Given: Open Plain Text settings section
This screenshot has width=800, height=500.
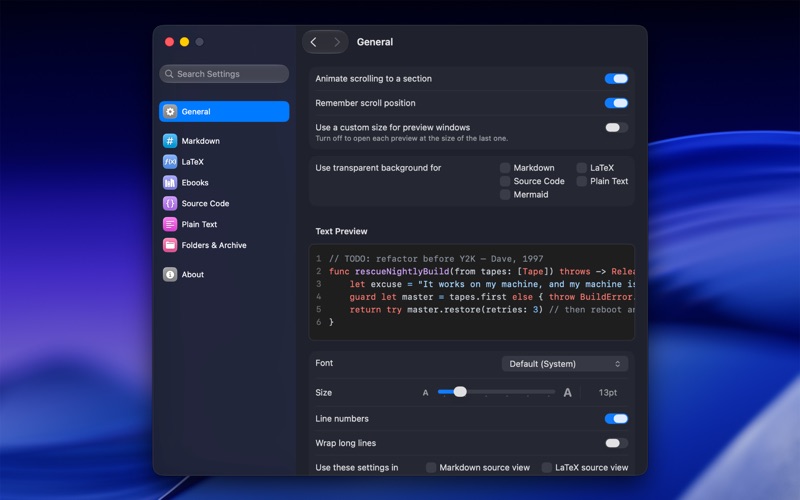Looking at the screenshot, I should [224, 224].
